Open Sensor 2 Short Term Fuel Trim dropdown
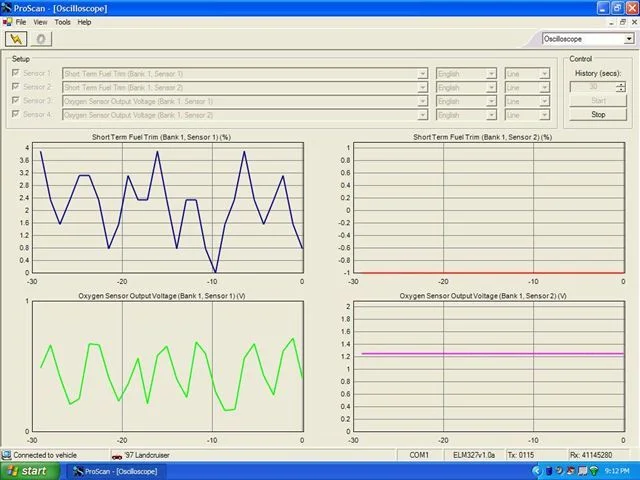 [x=245, y=87]
